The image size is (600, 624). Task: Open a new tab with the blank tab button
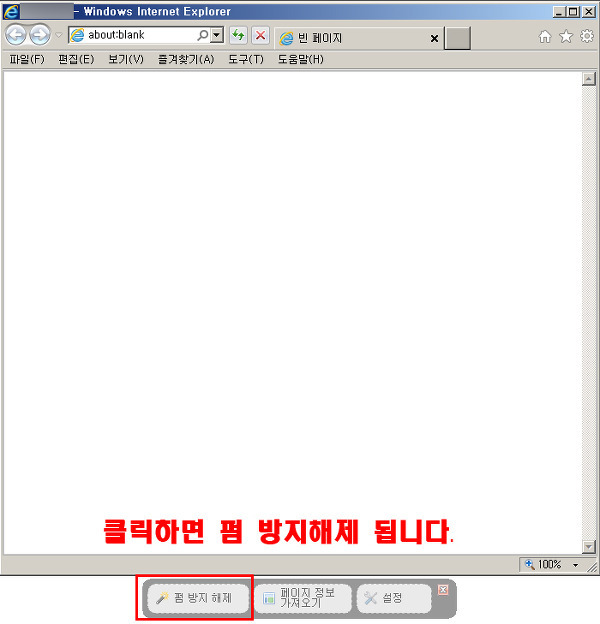point(457,38)
